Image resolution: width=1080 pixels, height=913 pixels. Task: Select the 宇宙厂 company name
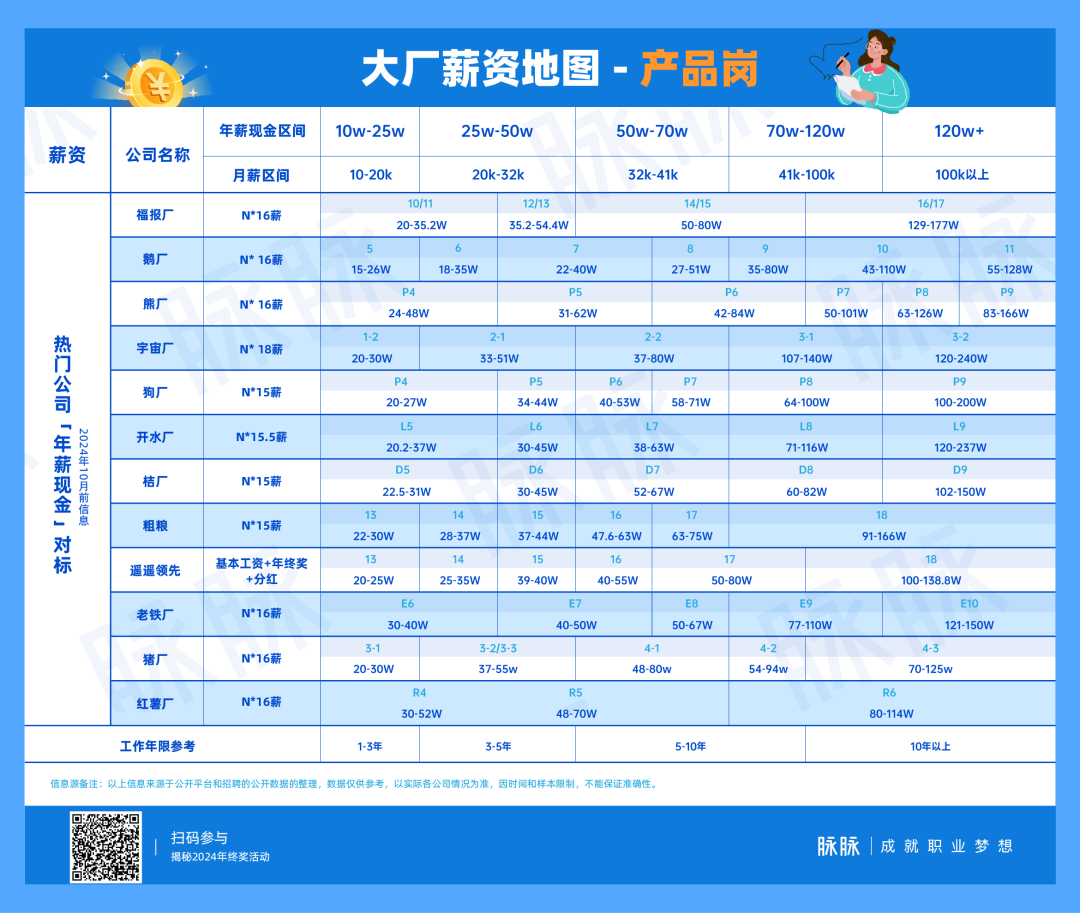[x=154, y=348]
